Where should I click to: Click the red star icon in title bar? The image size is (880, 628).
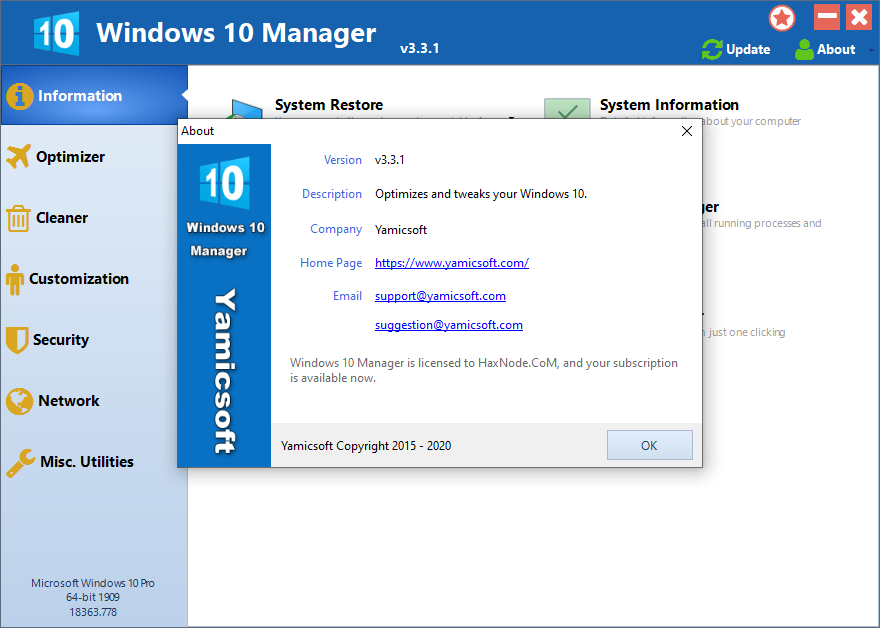[782, 18]
